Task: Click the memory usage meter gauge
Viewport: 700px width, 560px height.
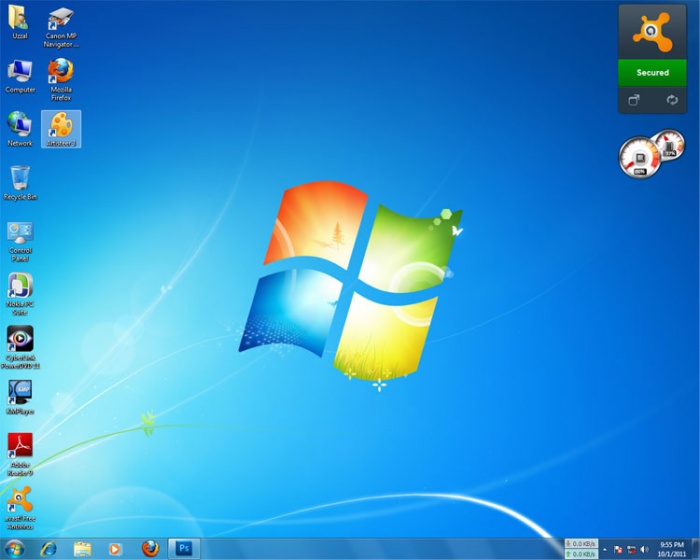Action: pos(670,144)
